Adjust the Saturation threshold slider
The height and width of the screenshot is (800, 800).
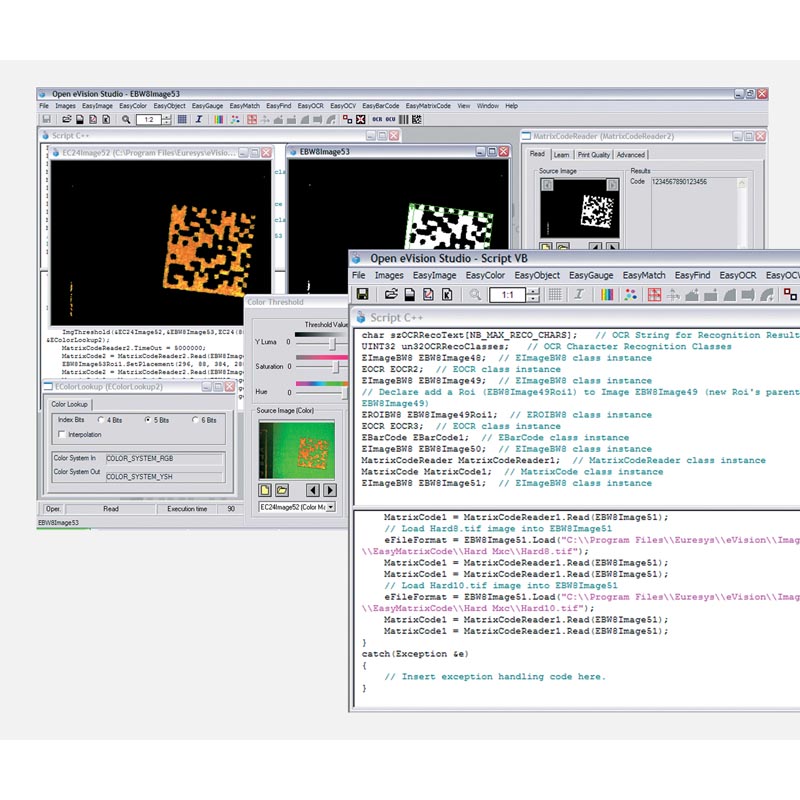point(335,367)
